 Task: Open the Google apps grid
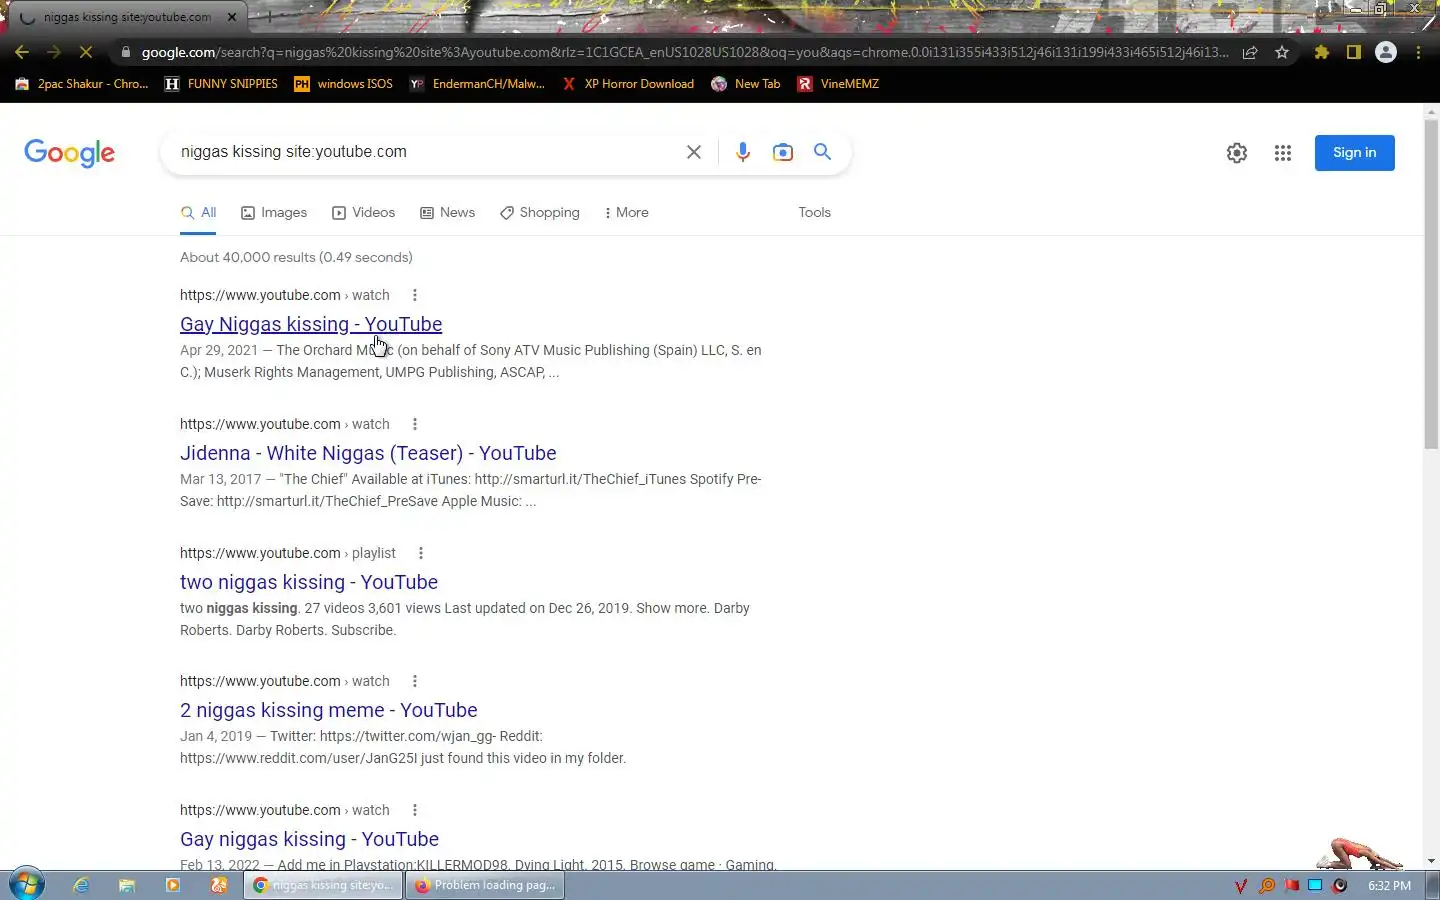coord(1283,153)
